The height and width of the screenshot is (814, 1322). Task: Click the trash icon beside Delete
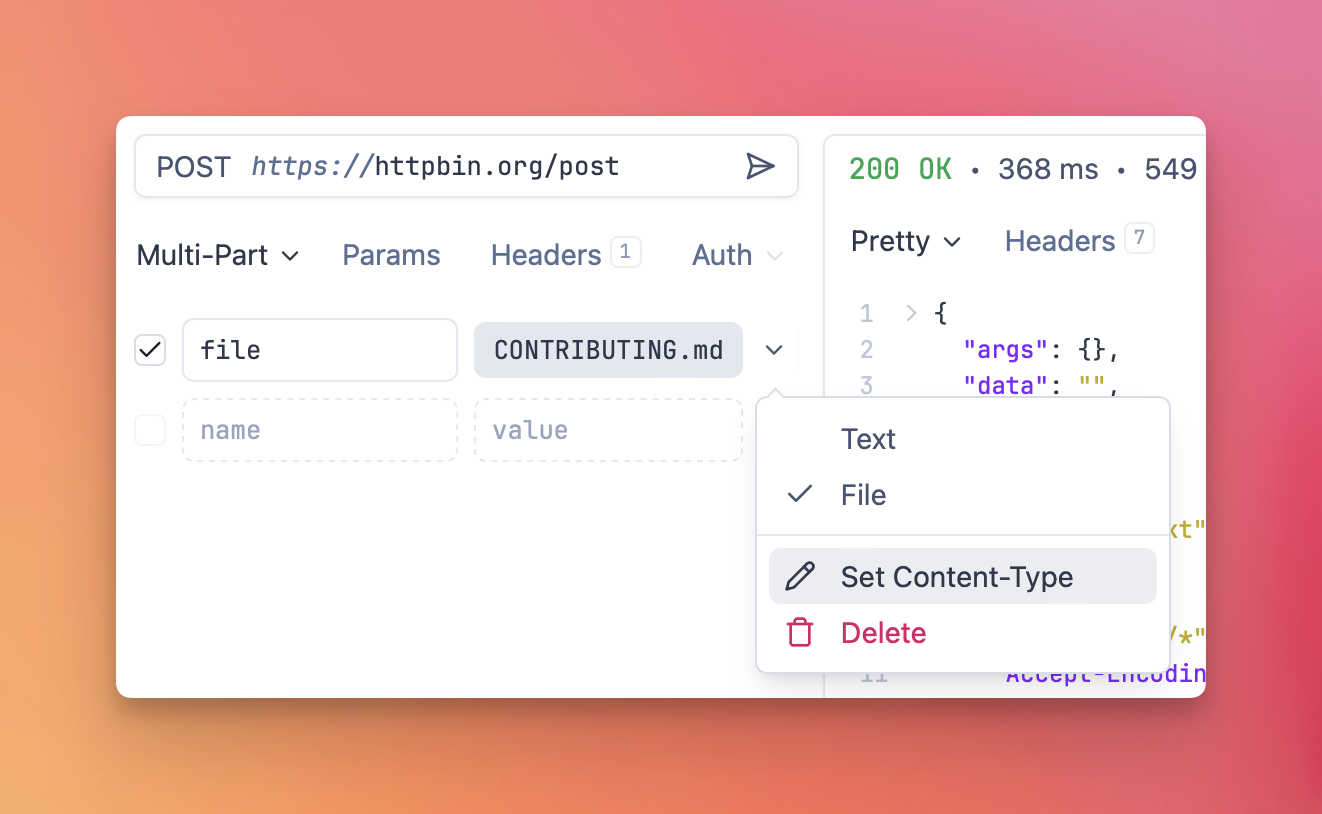[x=800, y=633]
